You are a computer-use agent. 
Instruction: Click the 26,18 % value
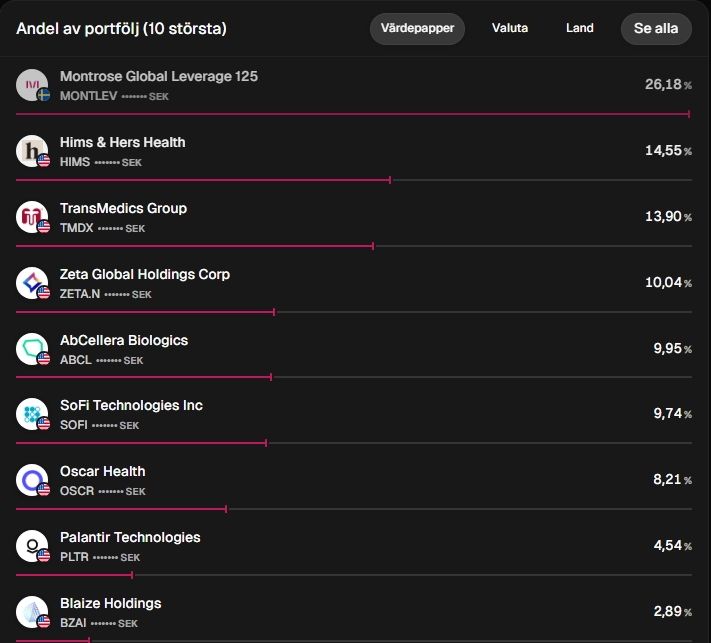(x=668, y=84)
